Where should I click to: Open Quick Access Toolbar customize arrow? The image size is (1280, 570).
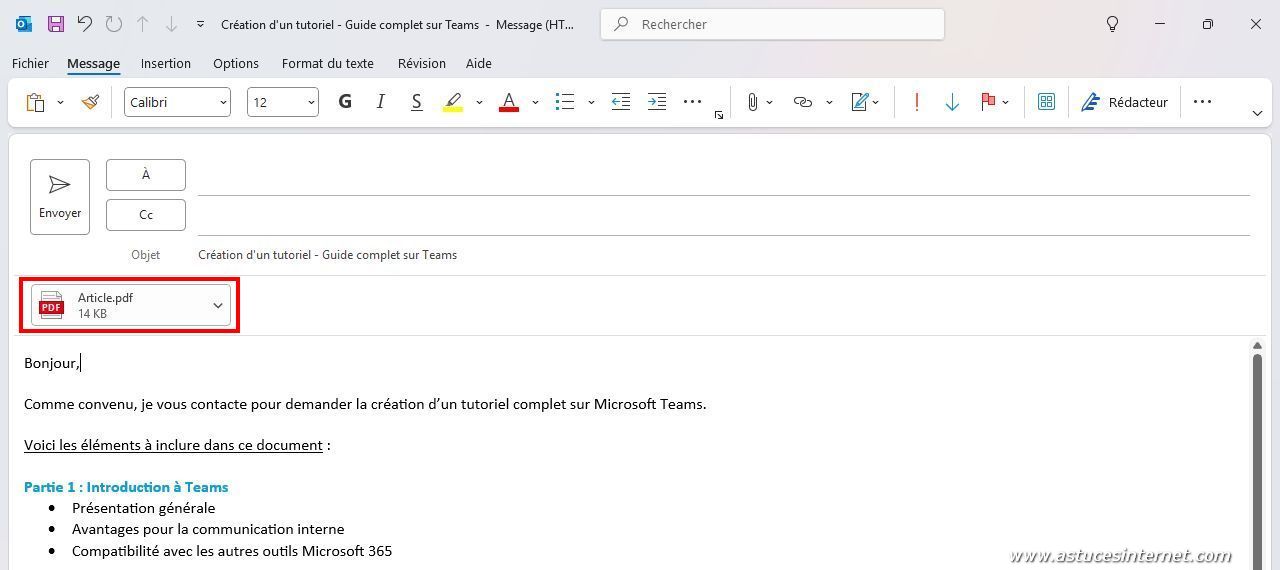[200, 24]
